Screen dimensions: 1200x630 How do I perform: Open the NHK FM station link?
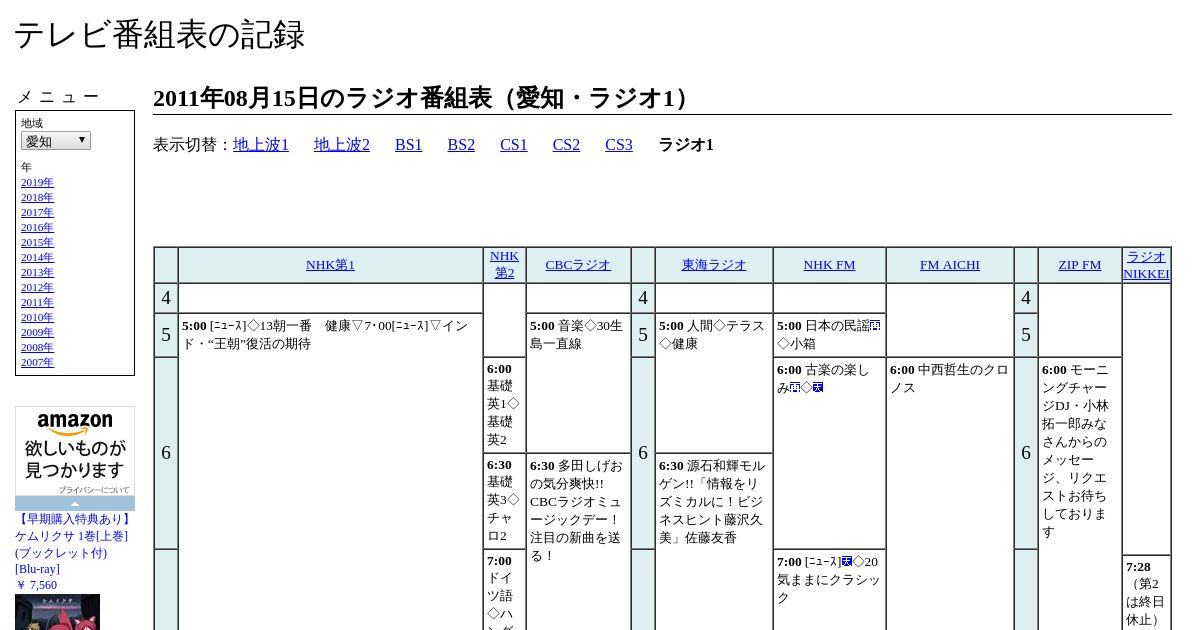click(830, 265)
